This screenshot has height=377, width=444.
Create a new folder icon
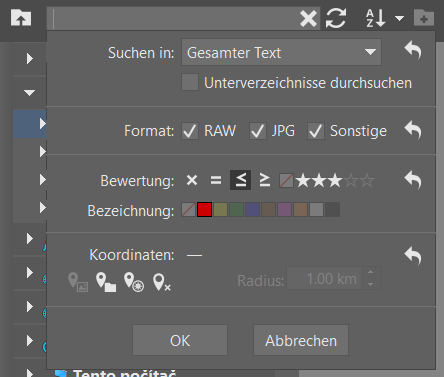tap(424, 18)
